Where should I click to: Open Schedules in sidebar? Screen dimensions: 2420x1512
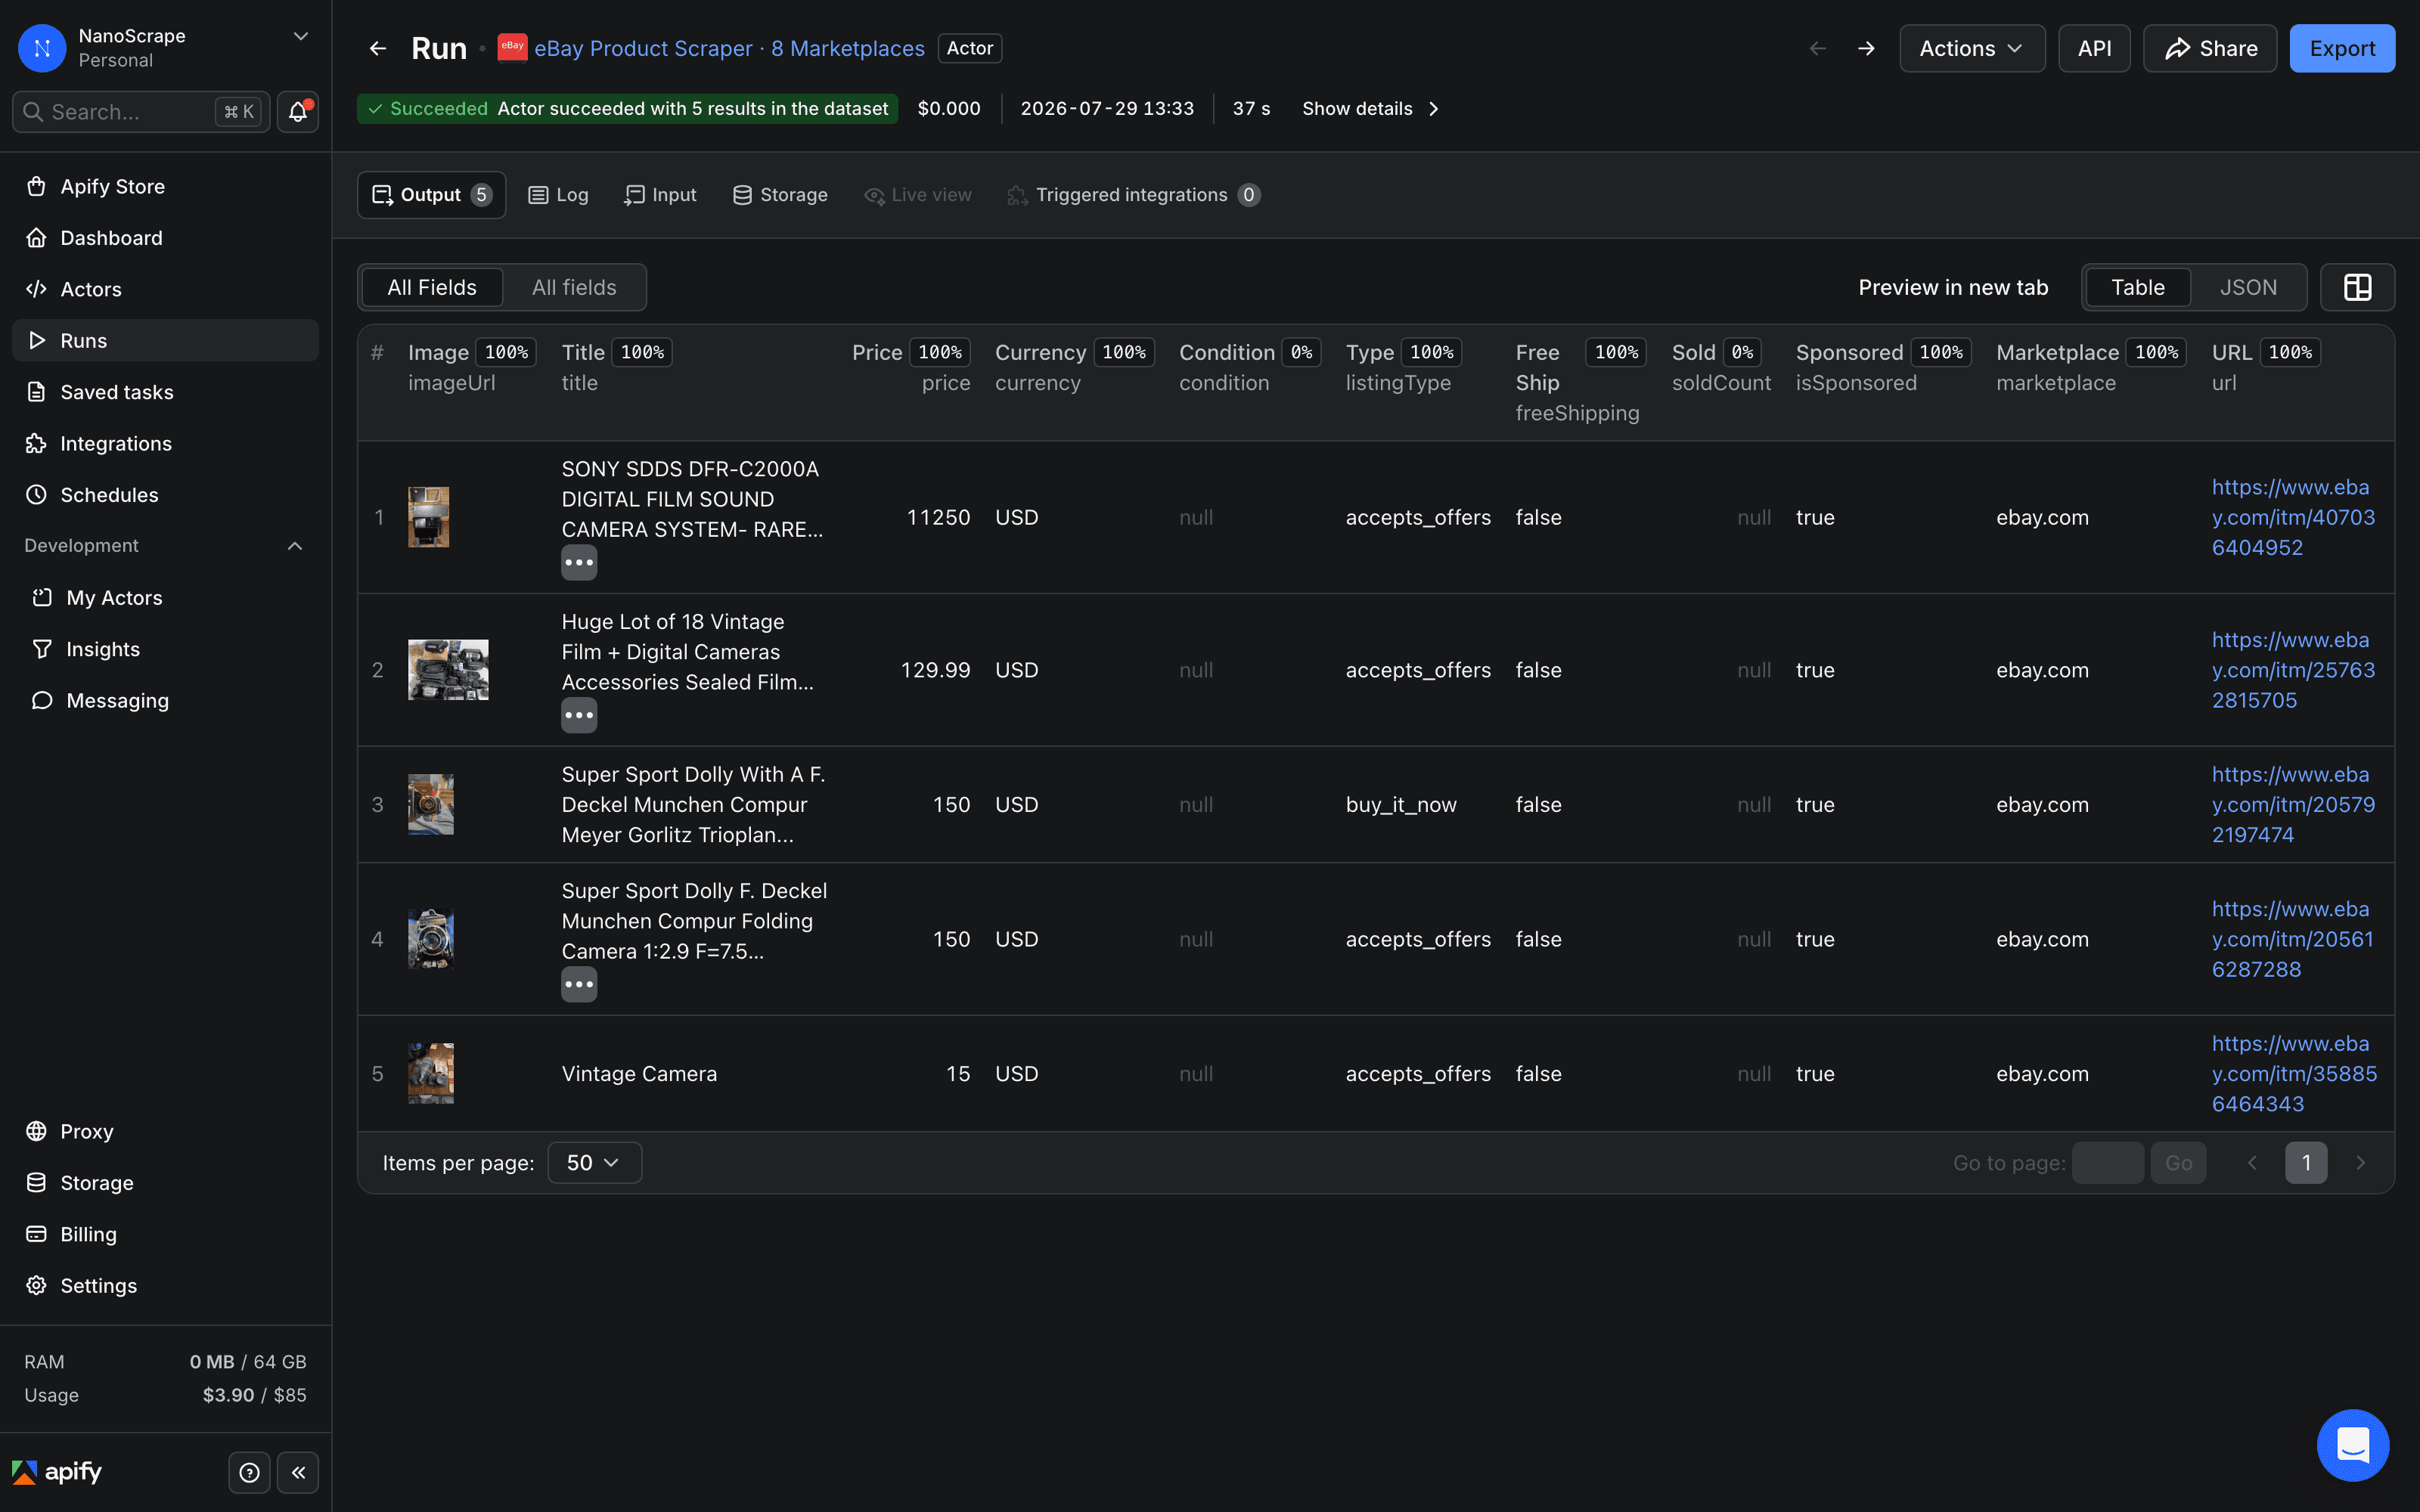click(x=165, y=495)
